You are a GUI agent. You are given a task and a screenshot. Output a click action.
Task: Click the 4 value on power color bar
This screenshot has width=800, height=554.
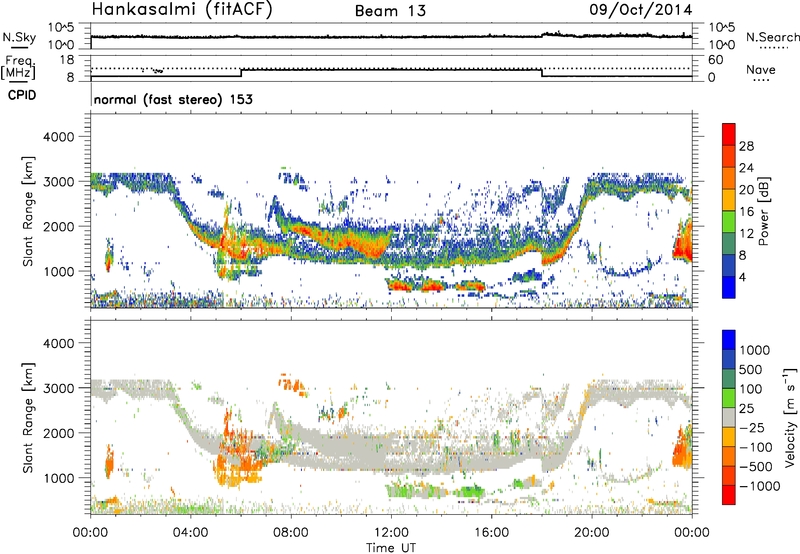click(742, 277)
